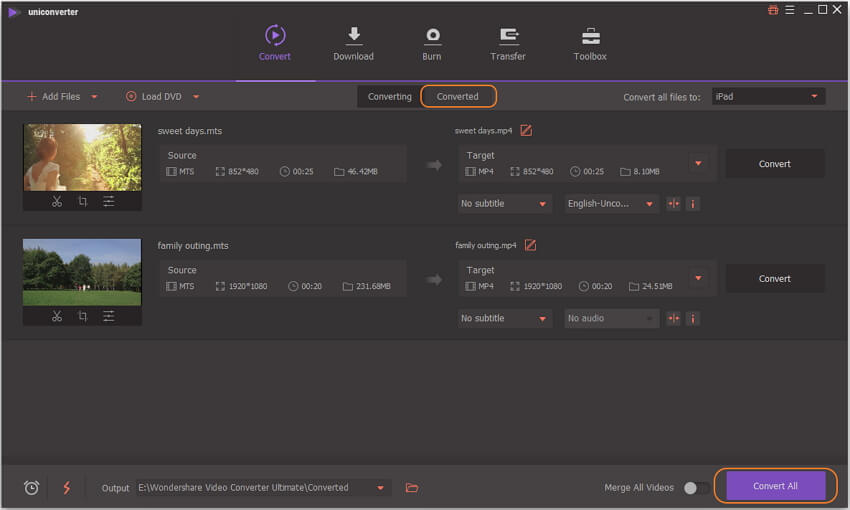Click the Convert All button

point(775,486)
